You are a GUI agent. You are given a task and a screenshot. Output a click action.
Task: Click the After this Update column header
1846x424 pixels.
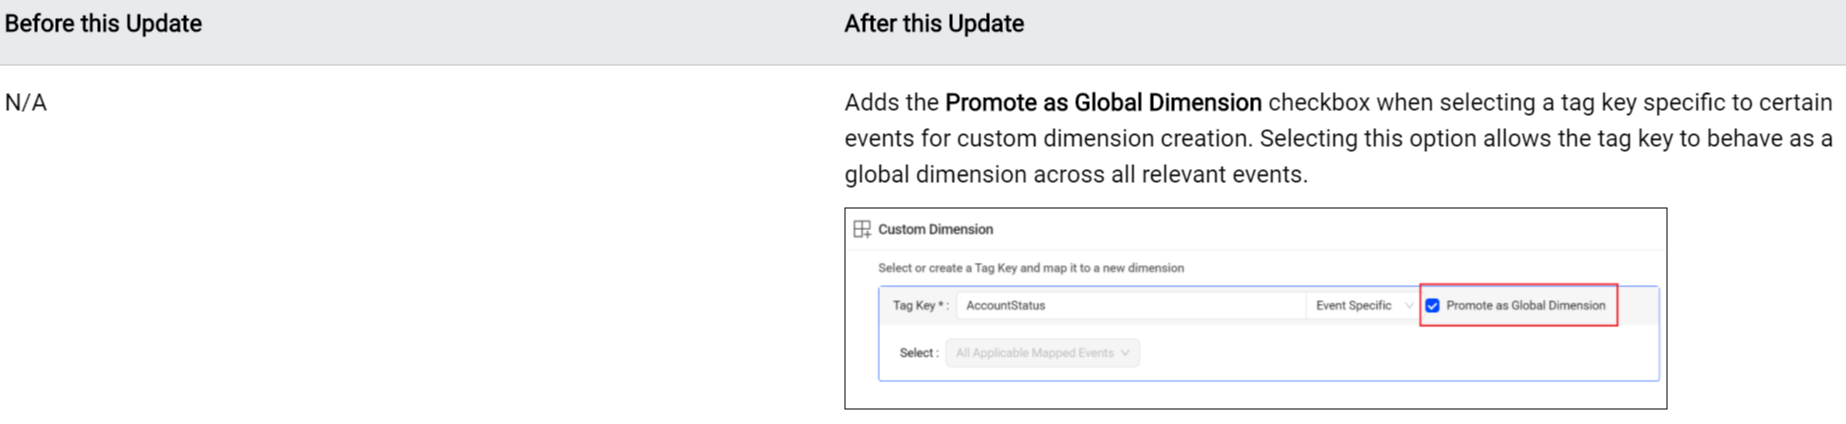(933, 24)
